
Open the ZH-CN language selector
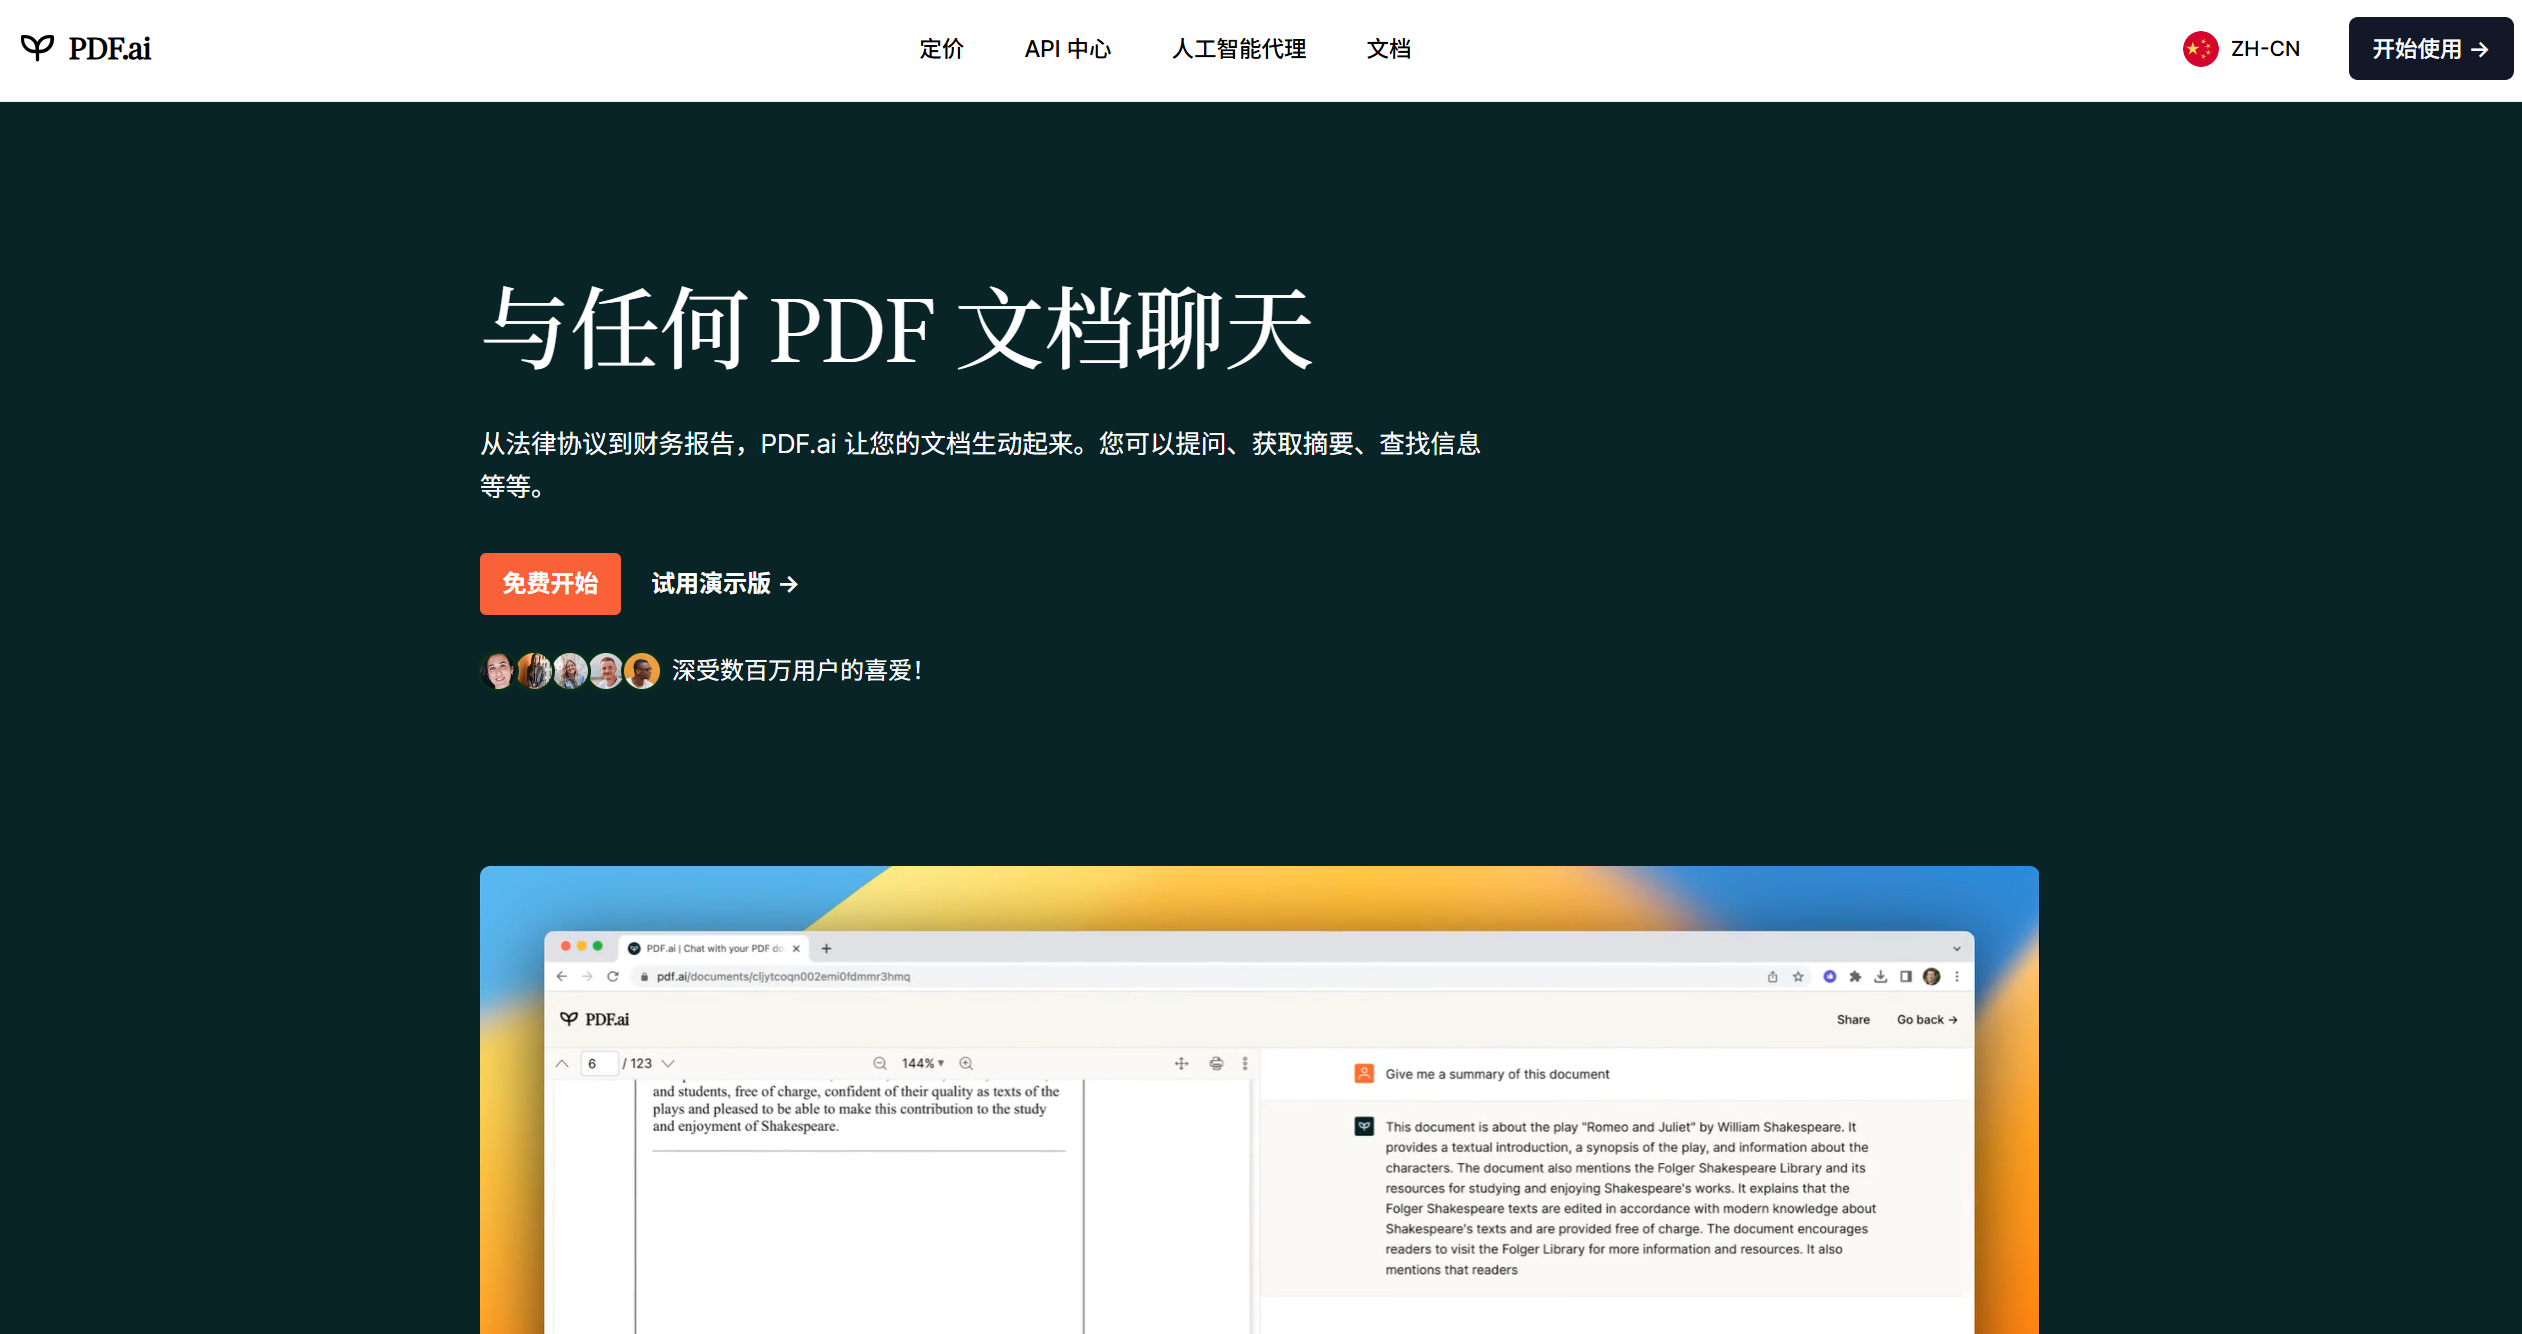pos(2242,48)
